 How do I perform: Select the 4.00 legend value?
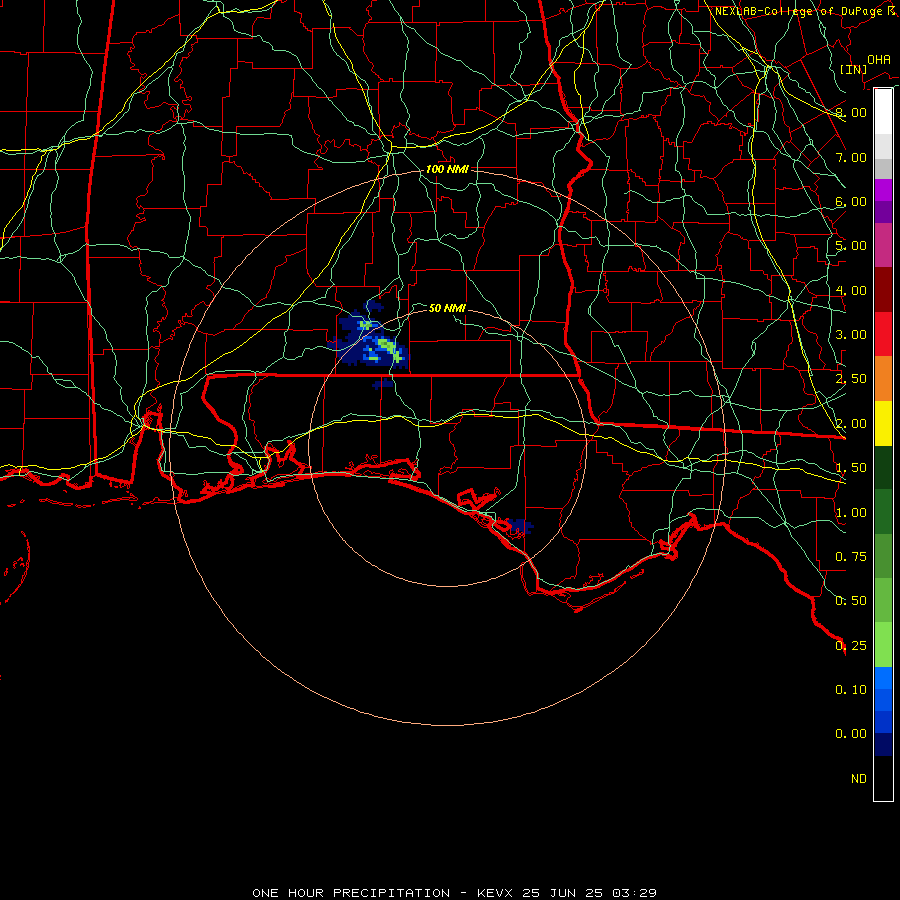[x=851, y=290]
